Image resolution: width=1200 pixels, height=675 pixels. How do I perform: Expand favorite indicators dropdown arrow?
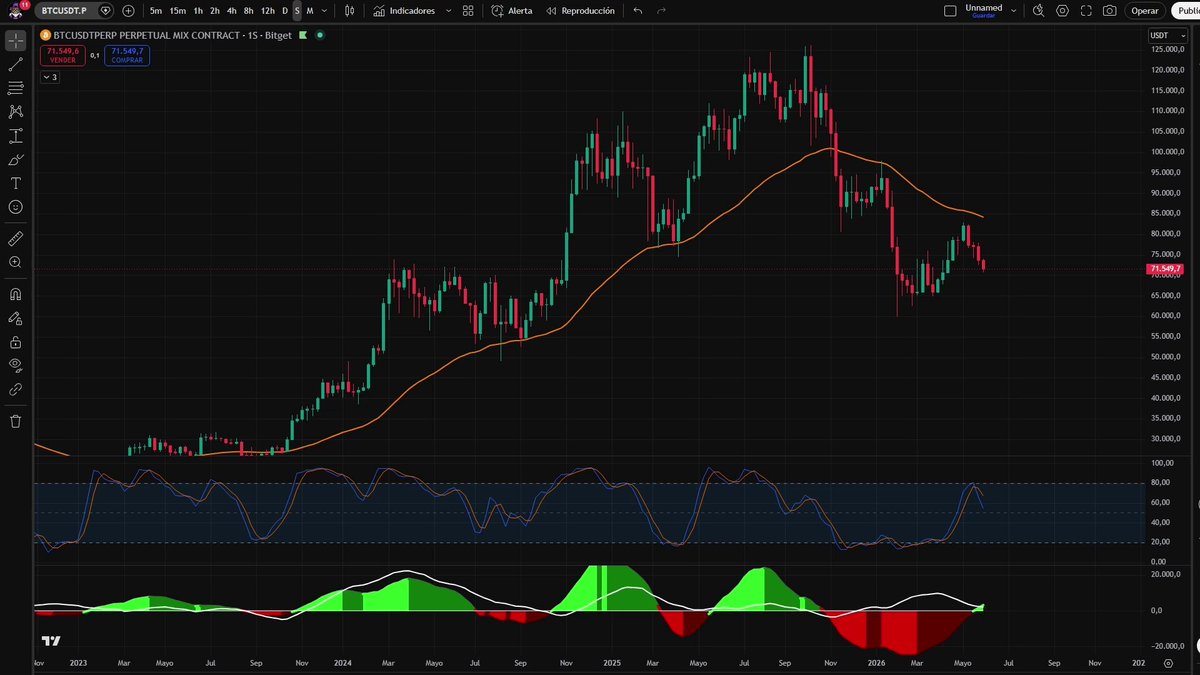(x=447, y=11)
